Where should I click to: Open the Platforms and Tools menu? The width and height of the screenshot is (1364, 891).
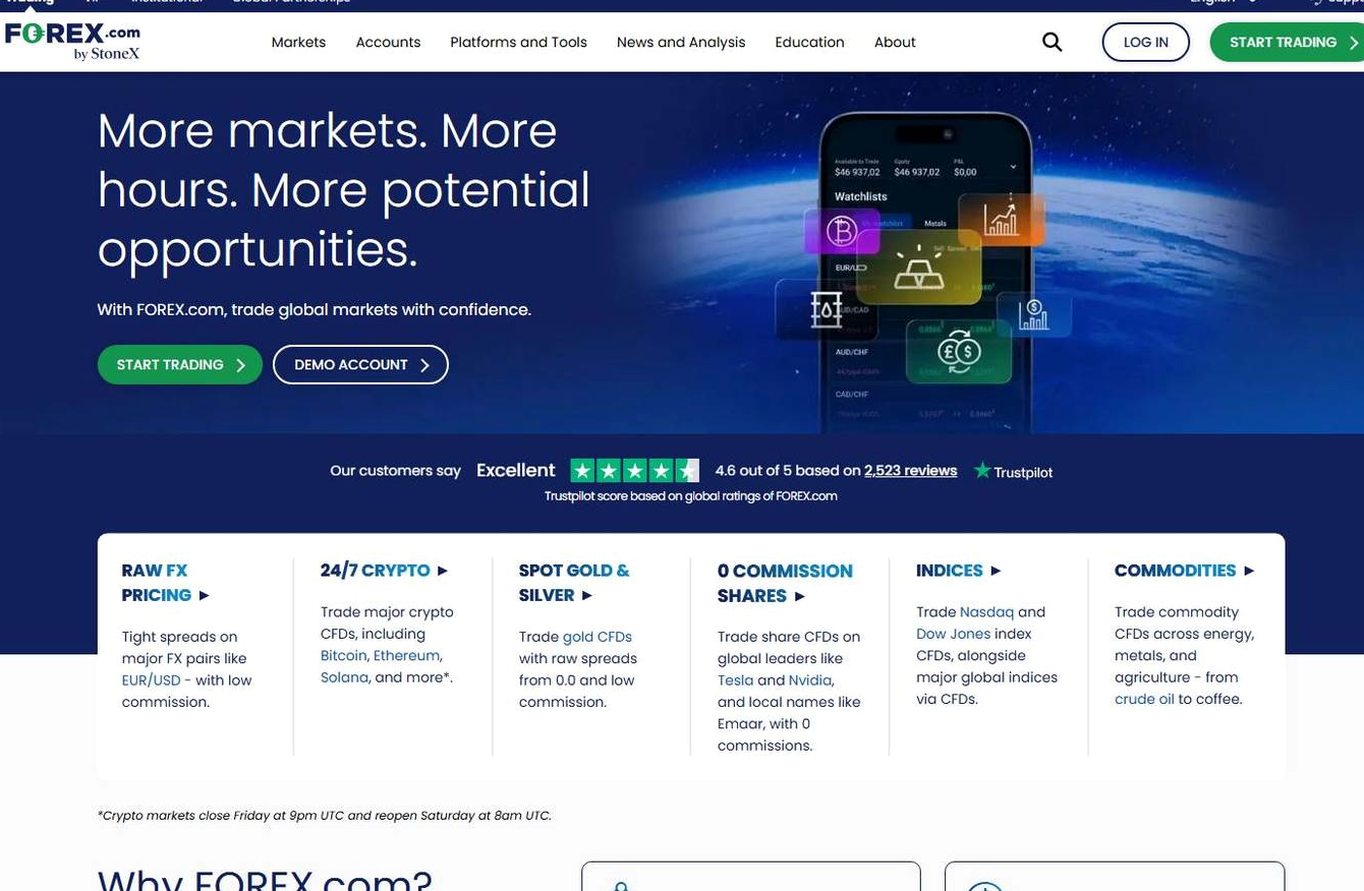[518, 42]
